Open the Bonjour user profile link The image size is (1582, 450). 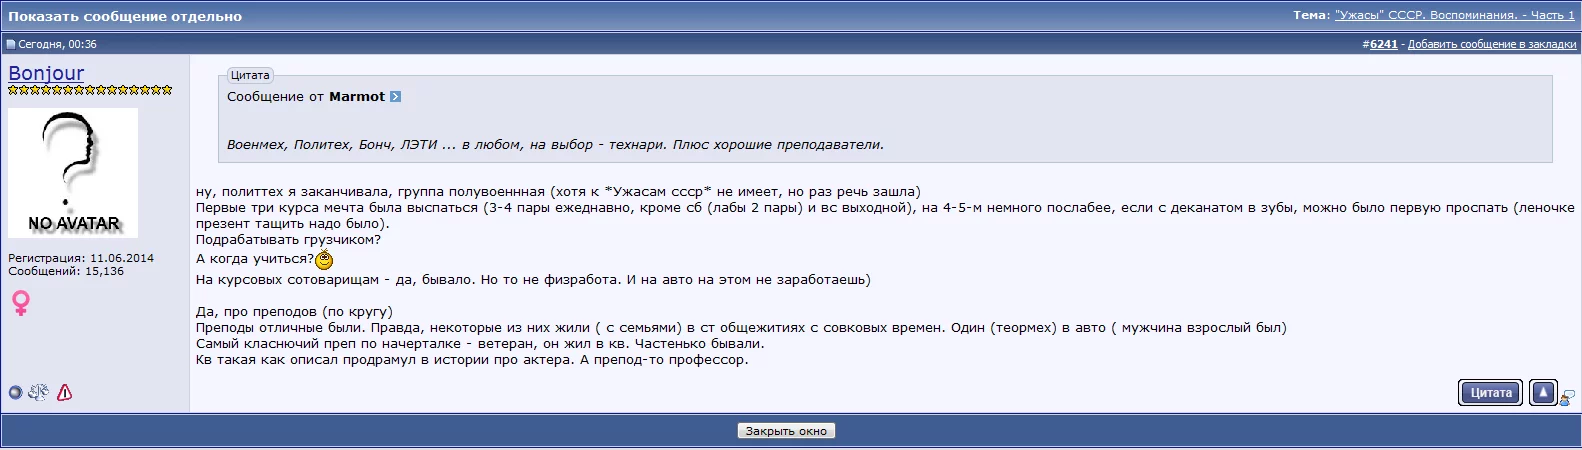point(46,73)
